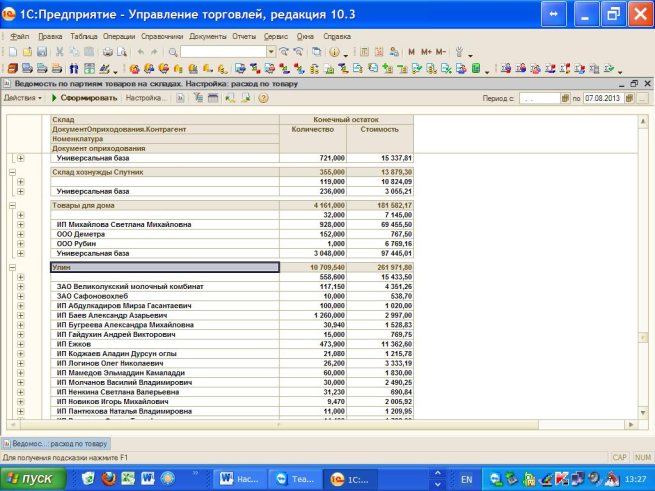Click the horizontal scrollbar right arrow
Image resolution: width=655 pixels, height=491 pixels.
[631, 425]
